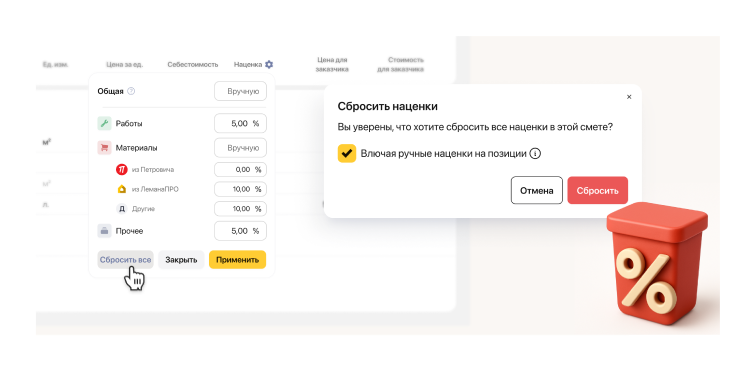This screenshot has width=751, height=391.
Task: Edit the Прочее markup percent field
Action: click(240, 231)
